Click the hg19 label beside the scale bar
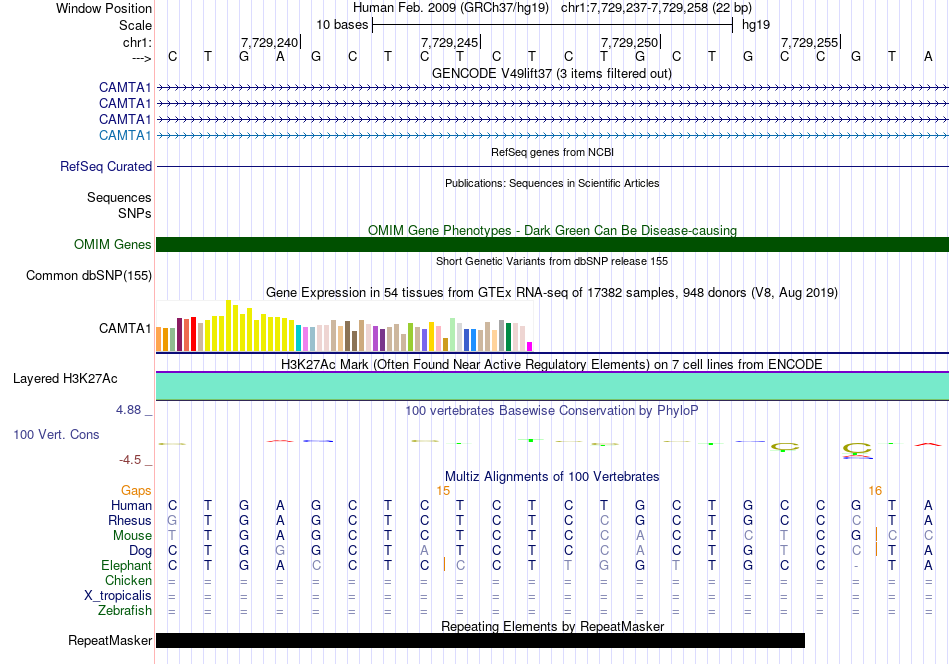The height and width of the screenshot is (664, 950). [756, 25]
